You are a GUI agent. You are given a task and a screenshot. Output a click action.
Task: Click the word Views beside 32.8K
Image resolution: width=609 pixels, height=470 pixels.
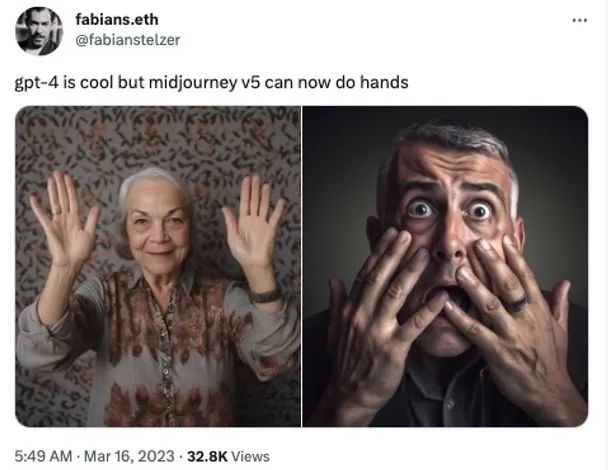(249, 456)
